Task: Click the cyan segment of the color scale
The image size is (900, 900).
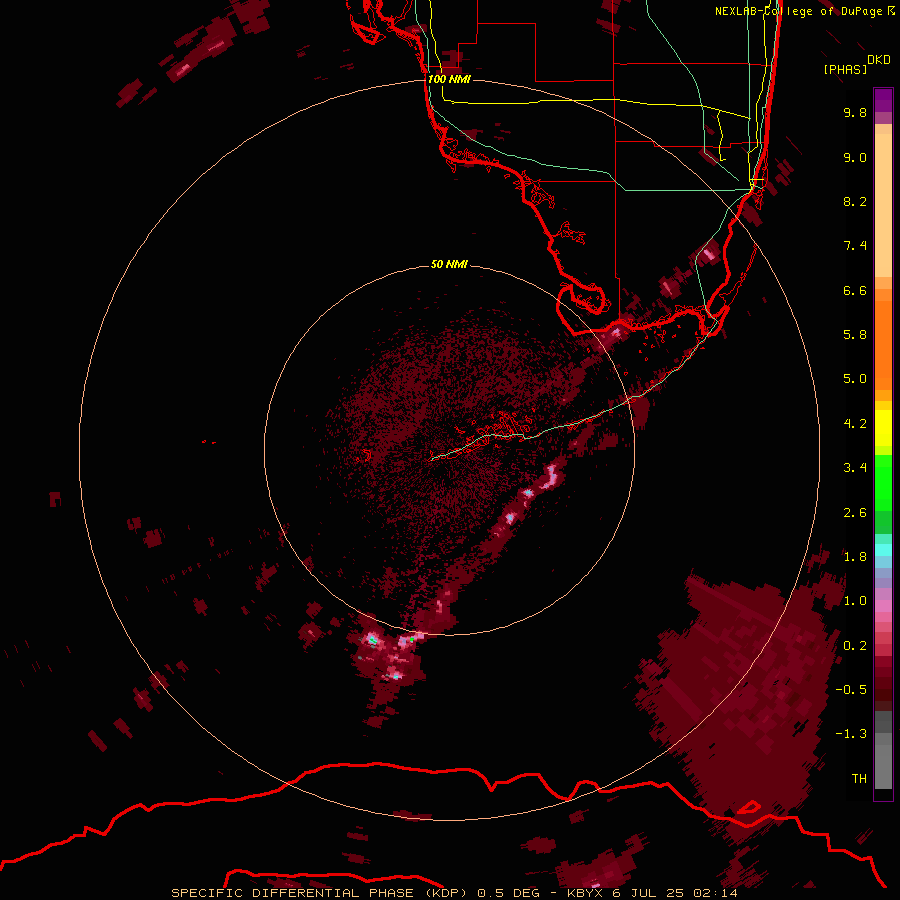Action: click(x=883, y=550)
